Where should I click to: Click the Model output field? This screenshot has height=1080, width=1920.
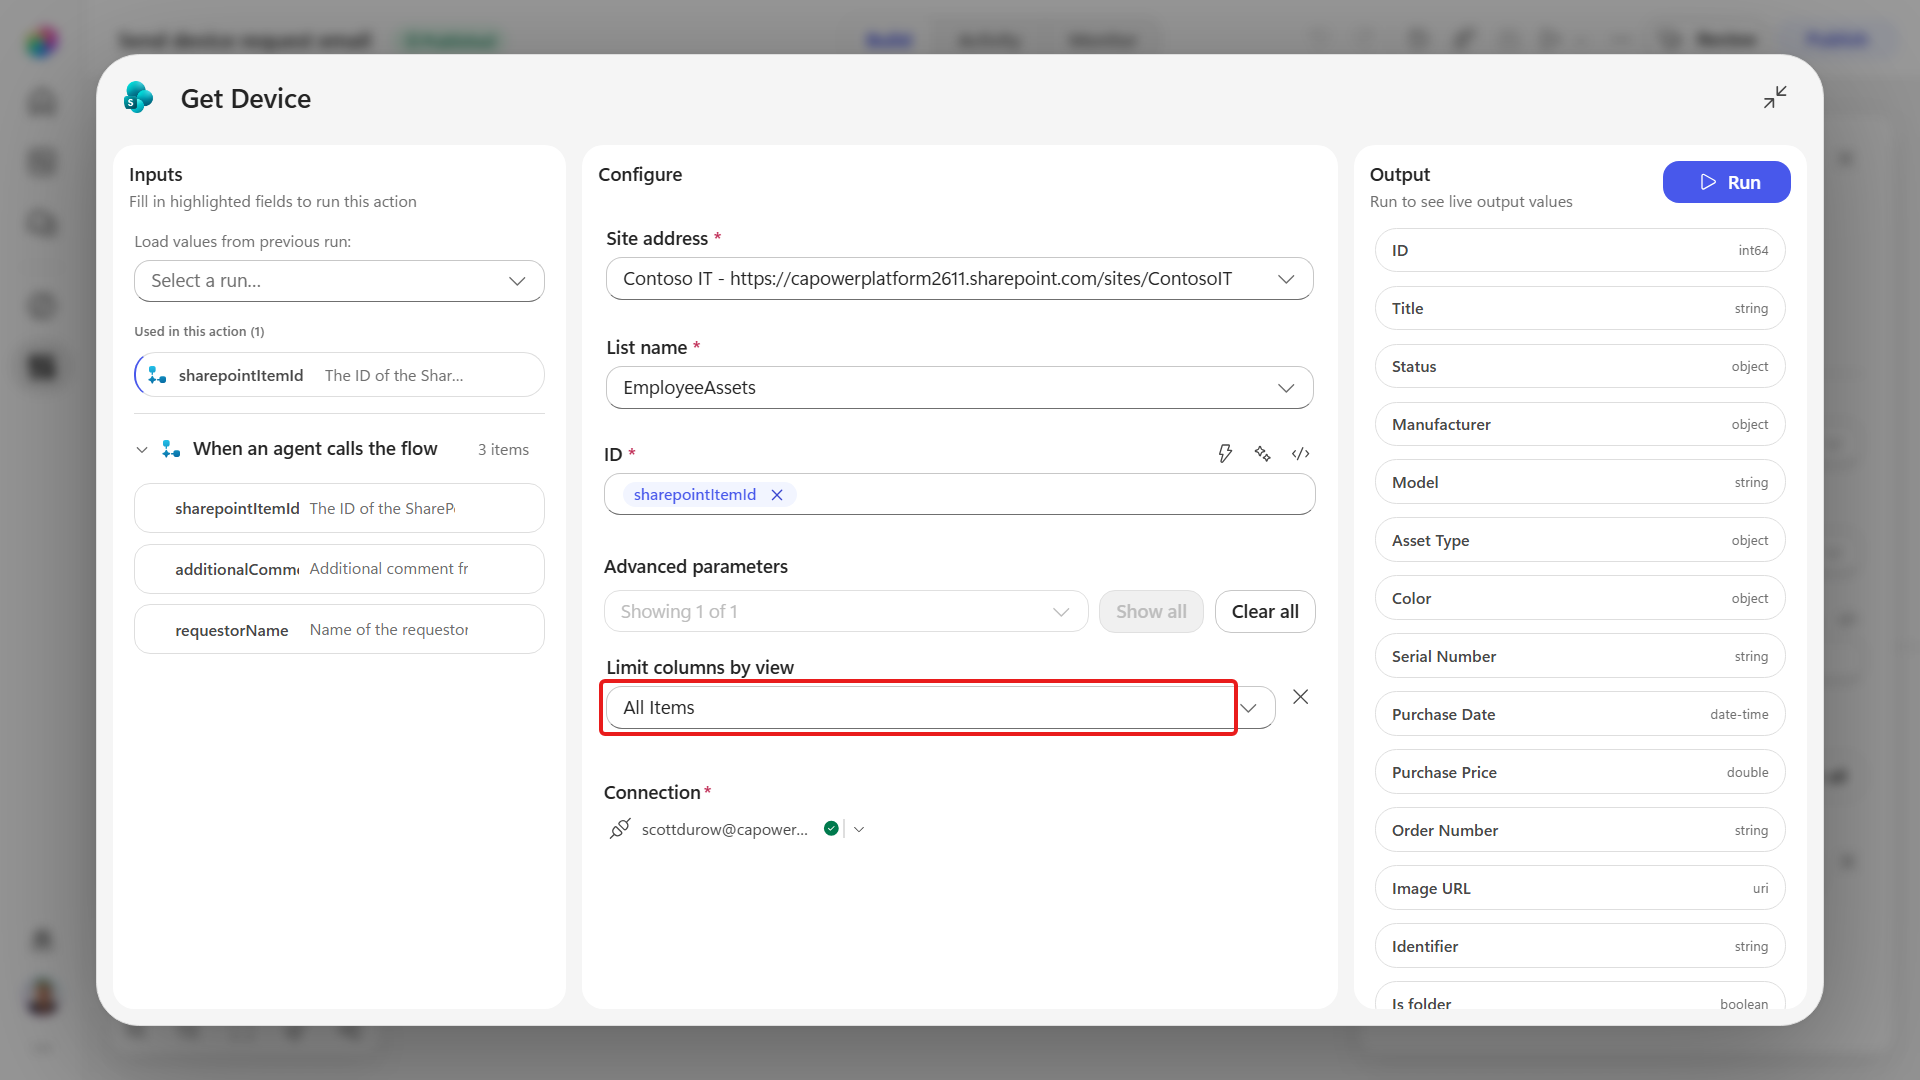[x=1579, y=482]
